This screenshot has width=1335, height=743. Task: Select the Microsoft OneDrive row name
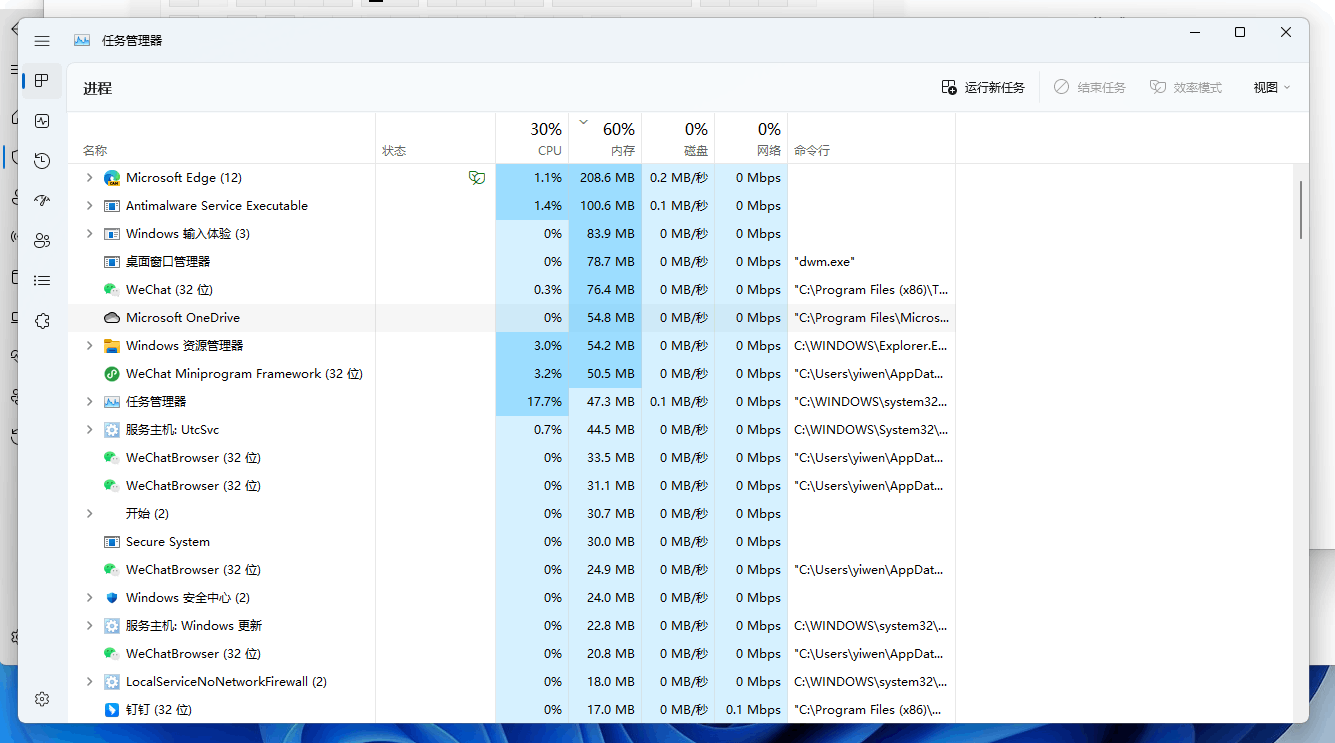pyautogui.click(x=183, y=318)
